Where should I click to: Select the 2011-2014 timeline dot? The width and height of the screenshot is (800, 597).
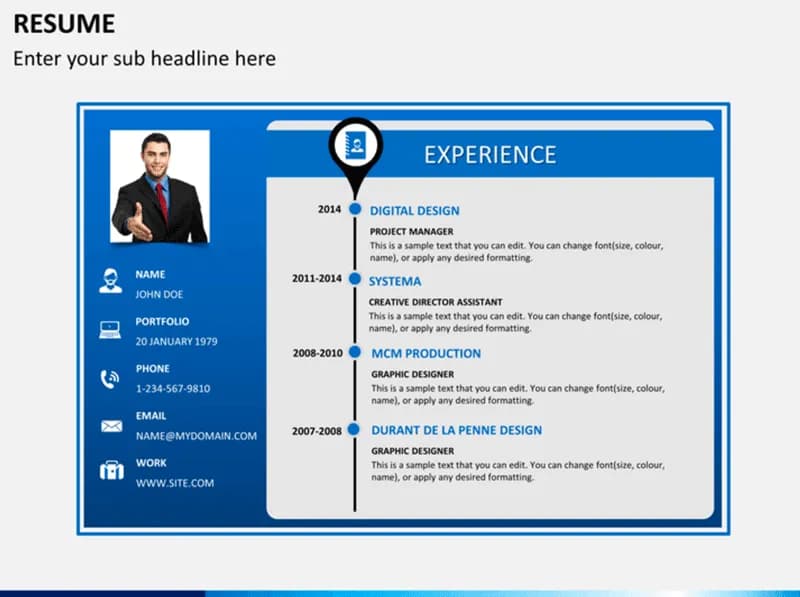click(356, 278)
